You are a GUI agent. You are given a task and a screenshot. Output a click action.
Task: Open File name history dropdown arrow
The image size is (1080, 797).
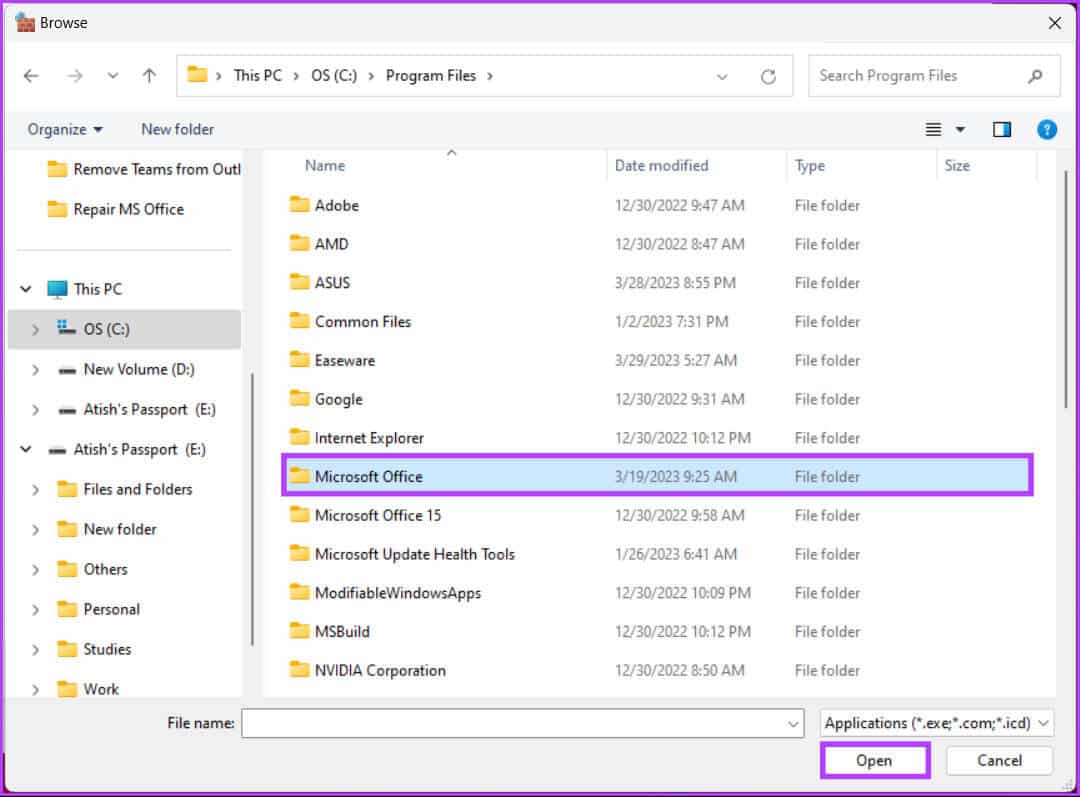click(x=793, y=724)
